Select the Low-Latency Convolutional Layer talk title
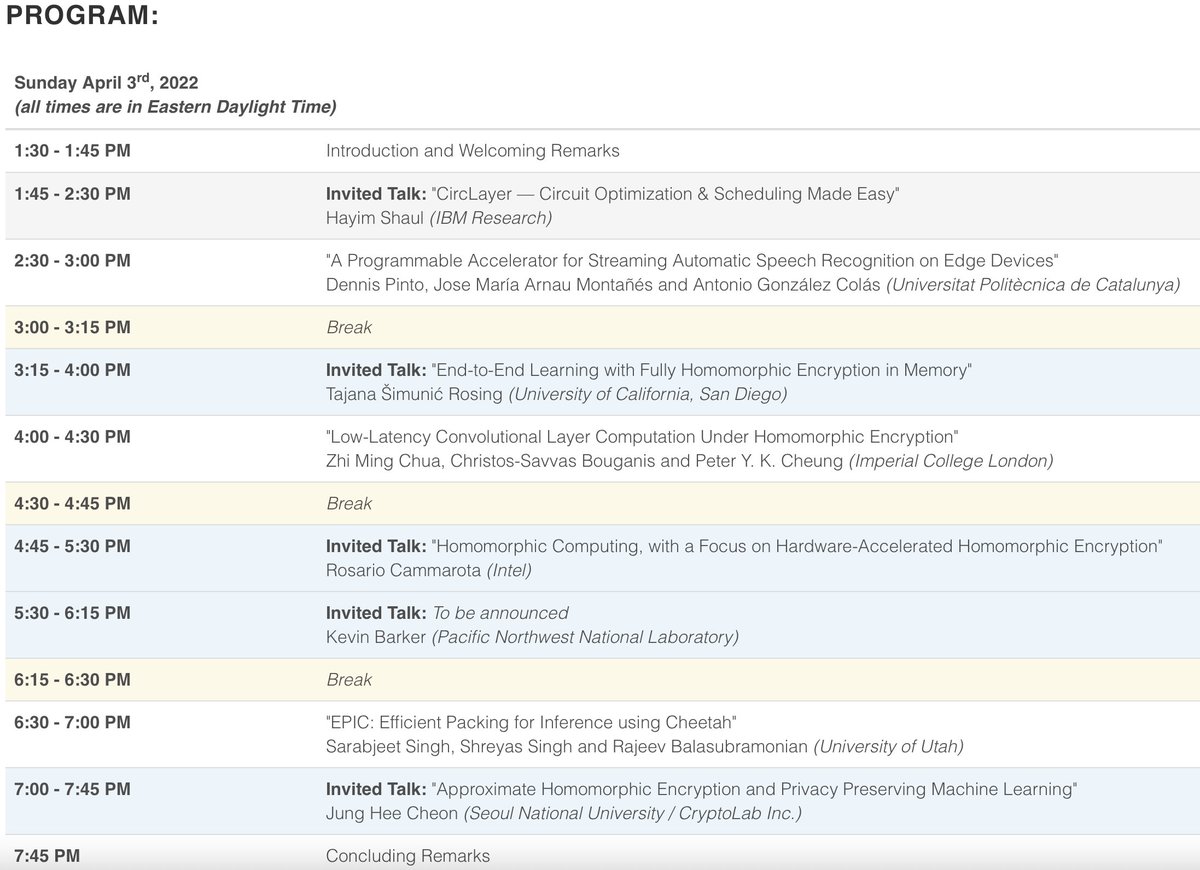This screenshot has width=1200, height=870. click(642, 437)
